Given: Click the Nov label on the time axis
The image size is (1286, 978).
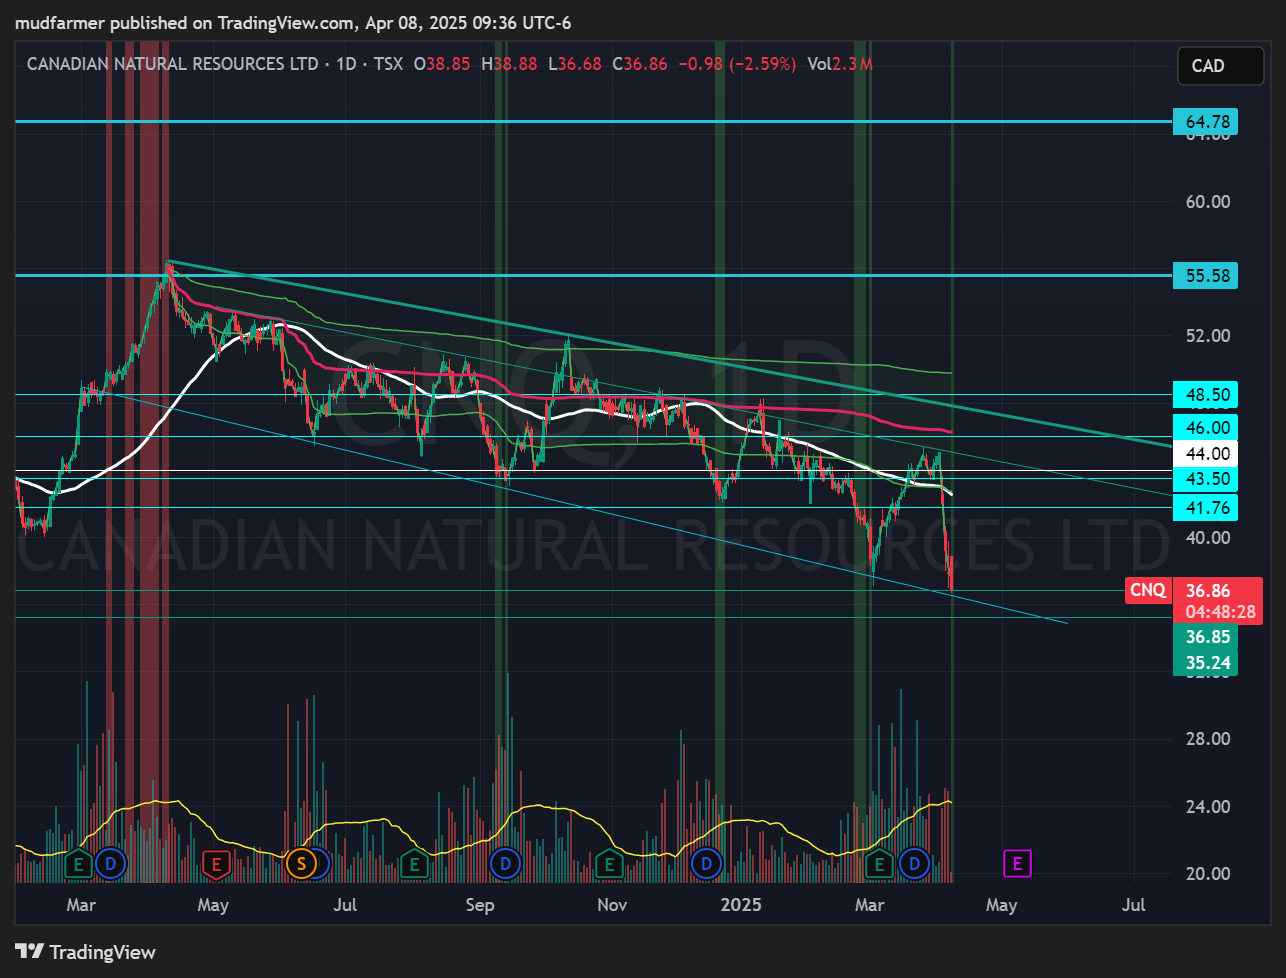Looking at the screenshot, I should (x=612, y=905).
